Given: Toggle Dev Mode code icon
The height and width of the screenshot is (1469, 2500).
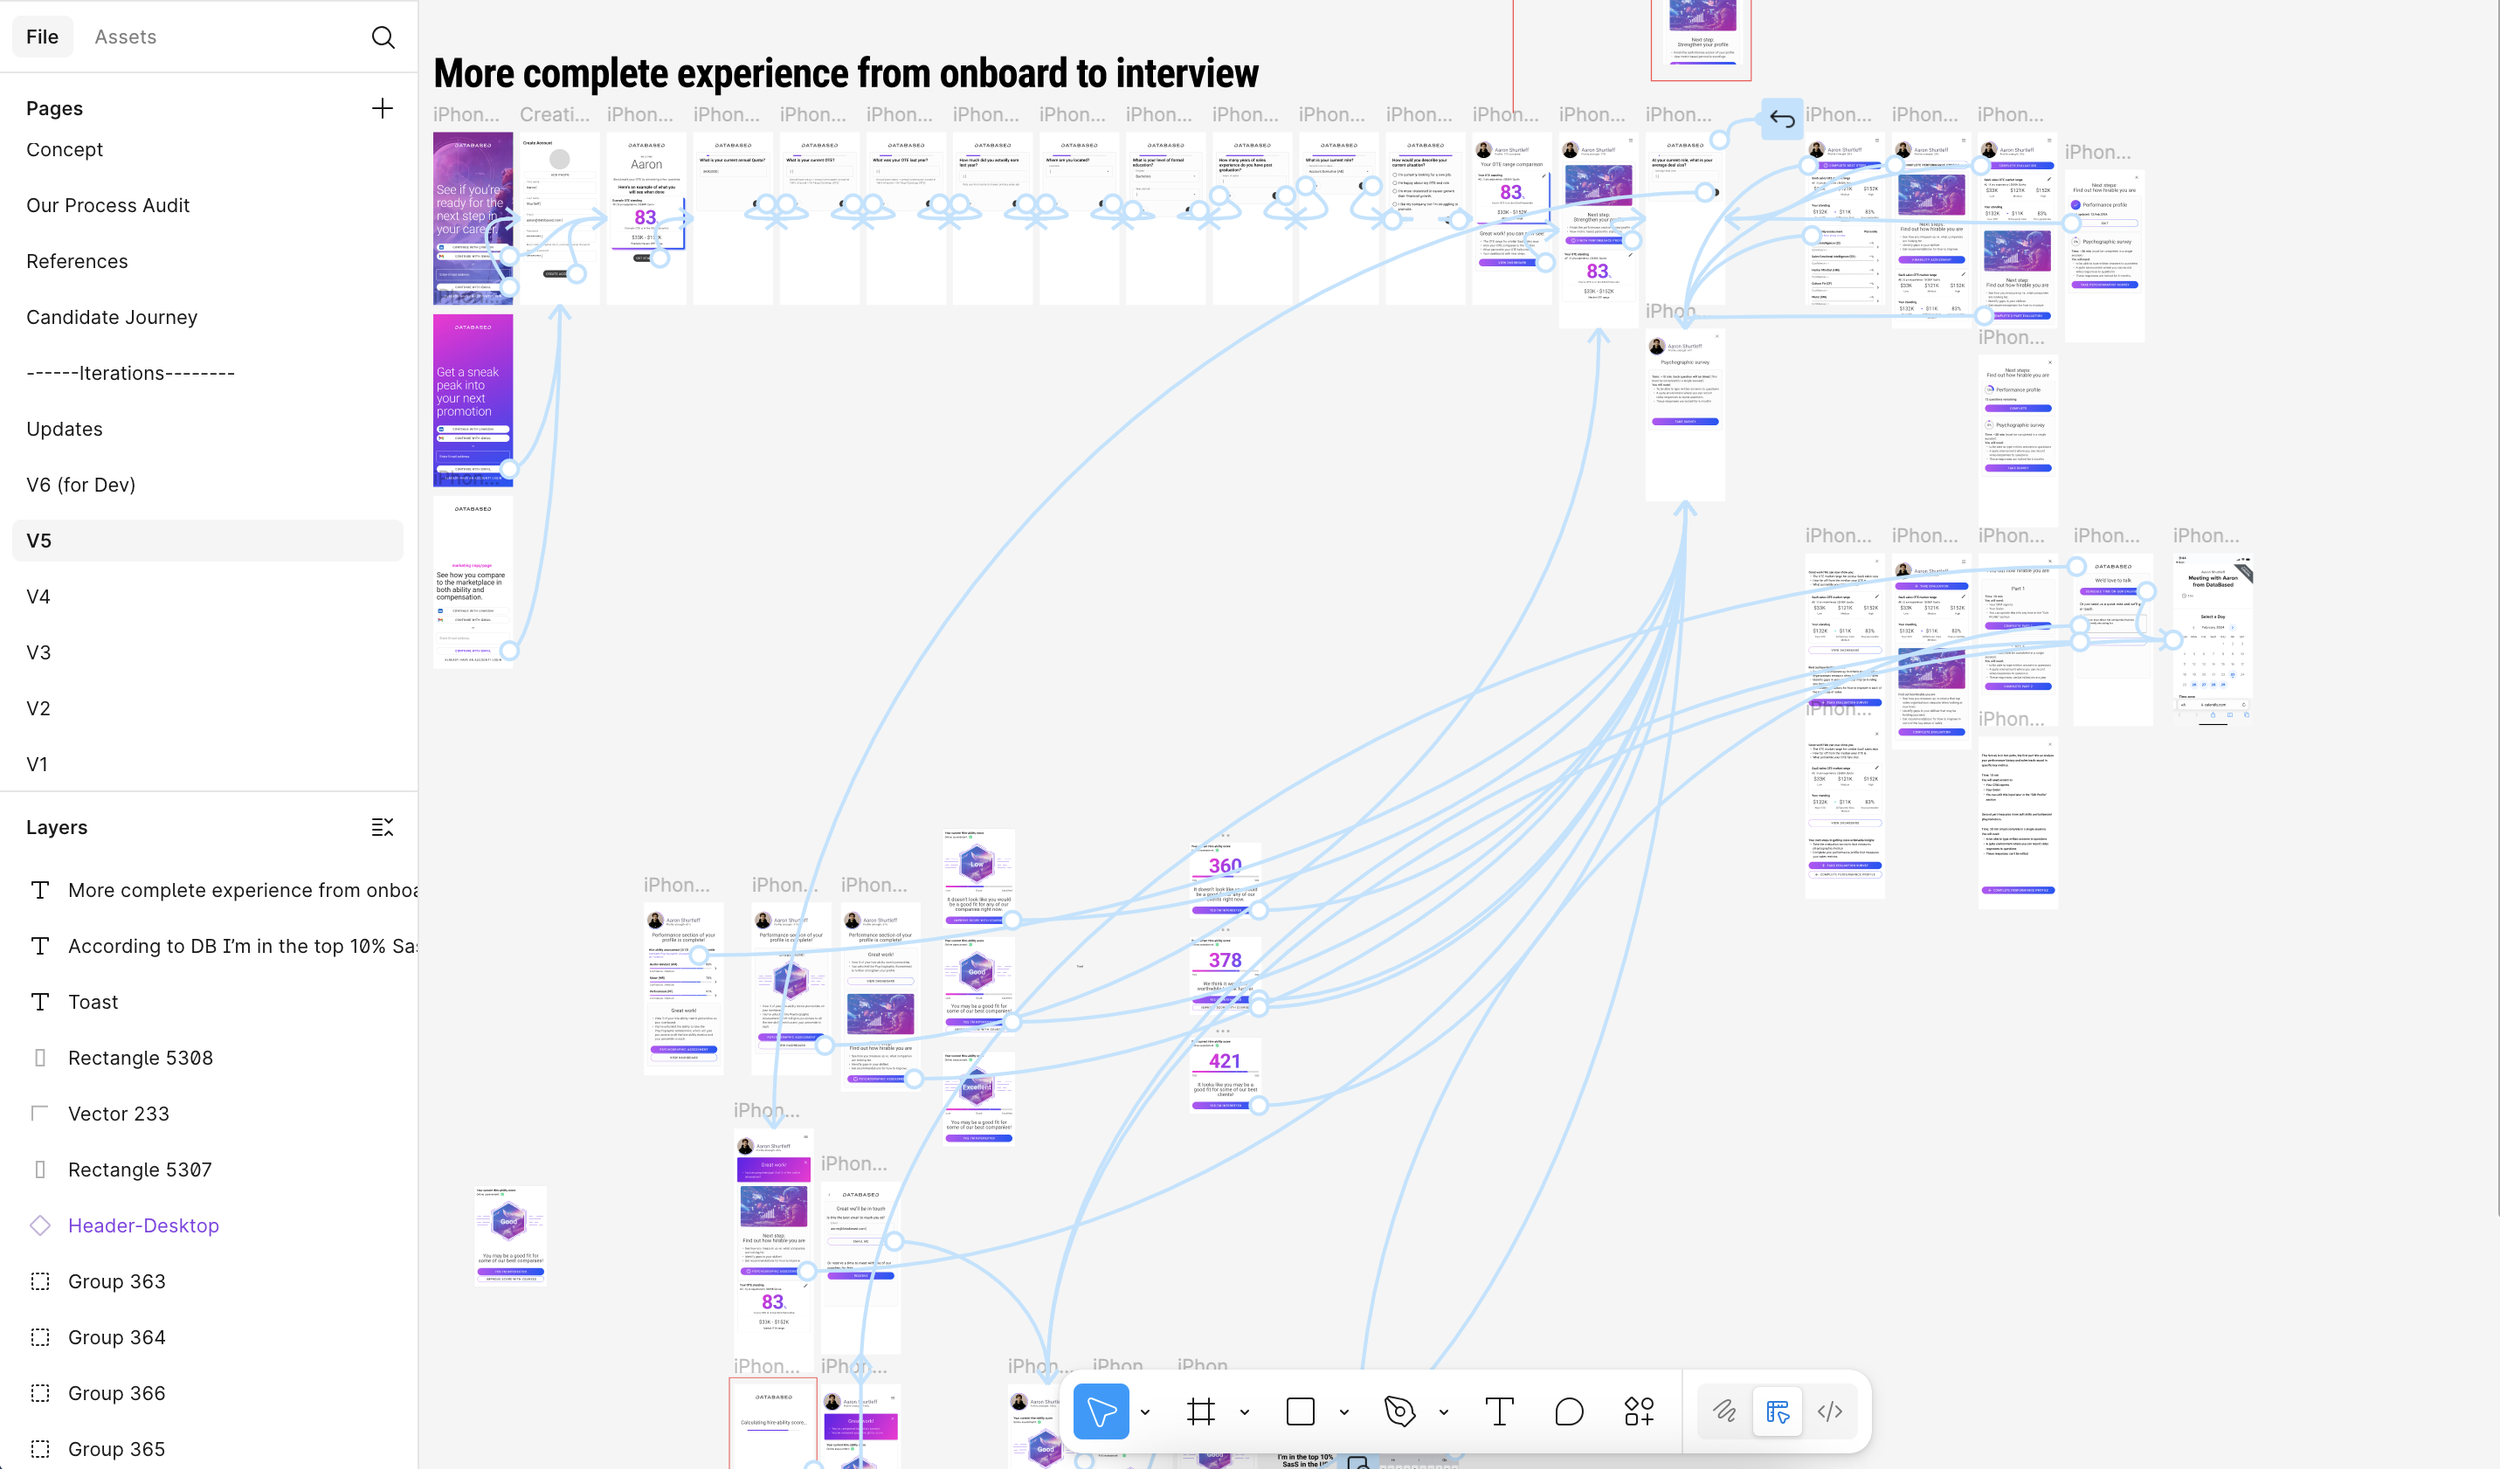Looking at the screenshot, I should pos(1830,1411).
